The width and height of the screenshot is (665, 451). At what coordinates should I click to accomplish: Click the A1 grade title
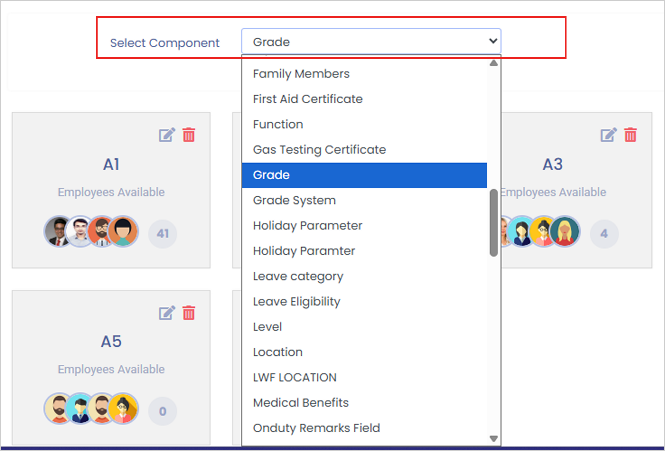[111, 164]
